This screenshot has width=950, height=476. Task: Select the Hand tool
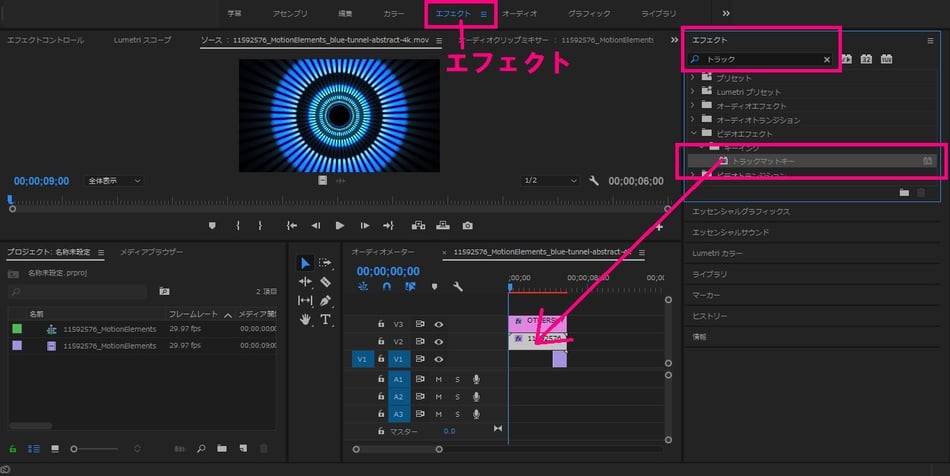point(306,320)
